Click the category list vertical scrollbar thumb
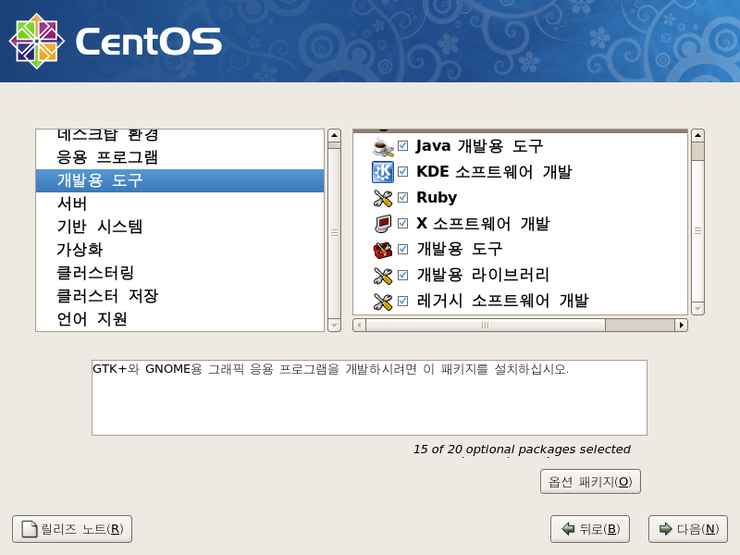The width and height of the screenshot is (740, 555). click(334, 233)
